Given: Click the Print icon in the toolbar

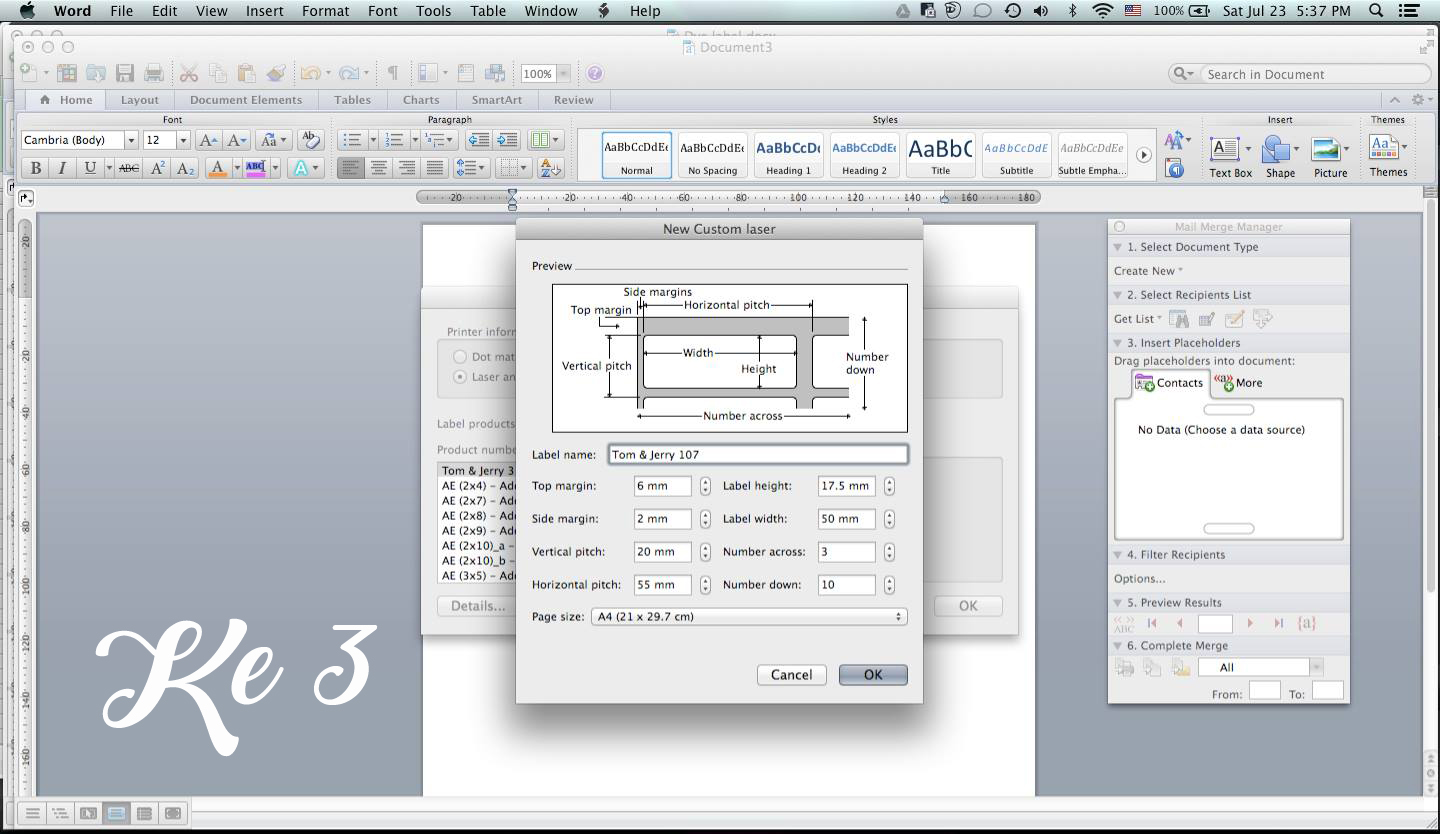Looking at the screenshot, I should click(x=153, y=72).
